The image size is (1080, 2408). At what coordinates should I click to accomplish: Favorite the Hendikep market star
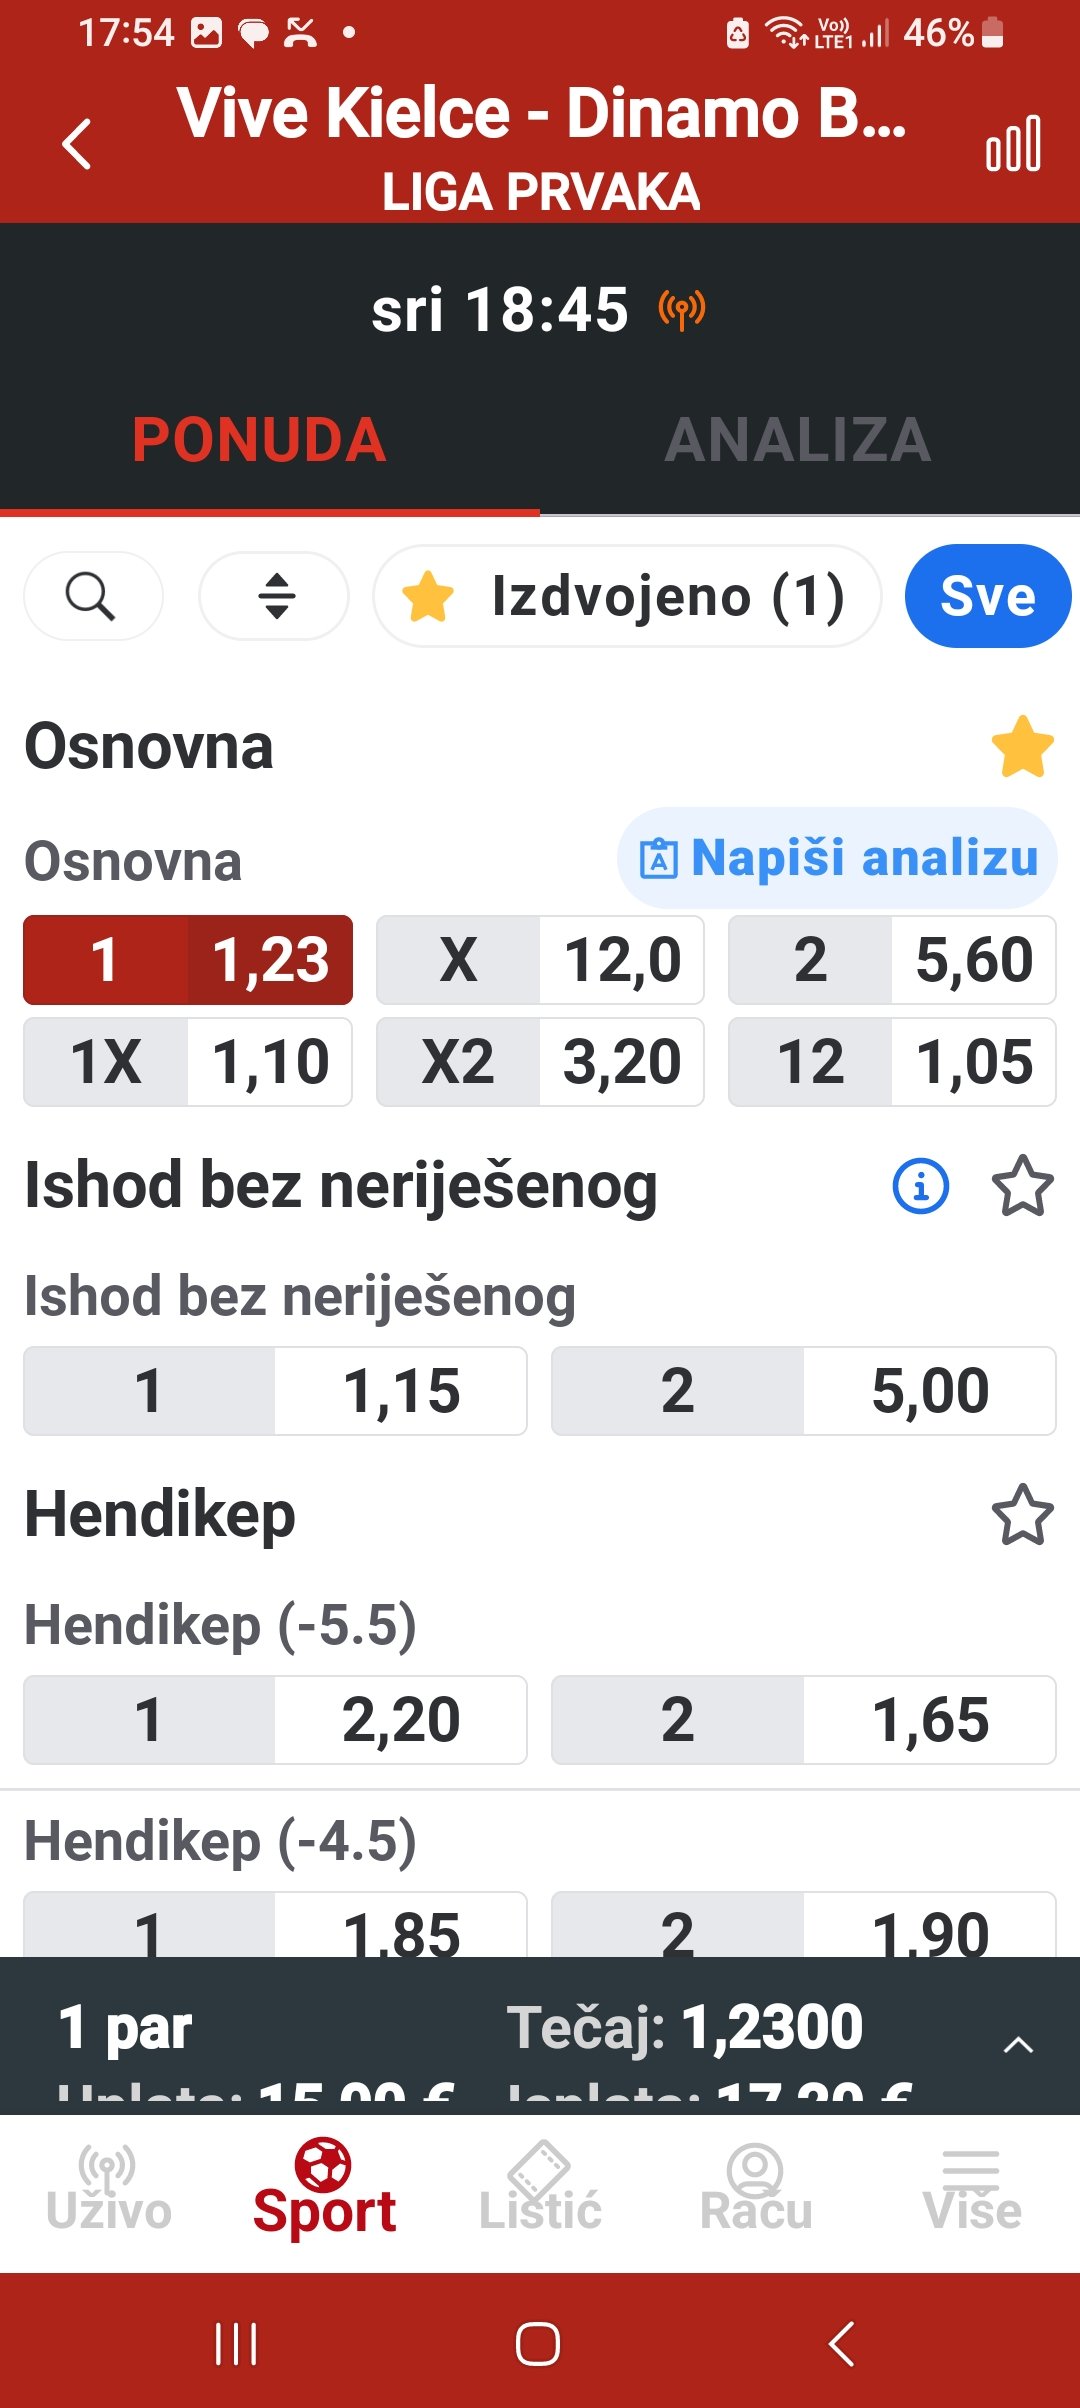click(x=1022, y=1515)
